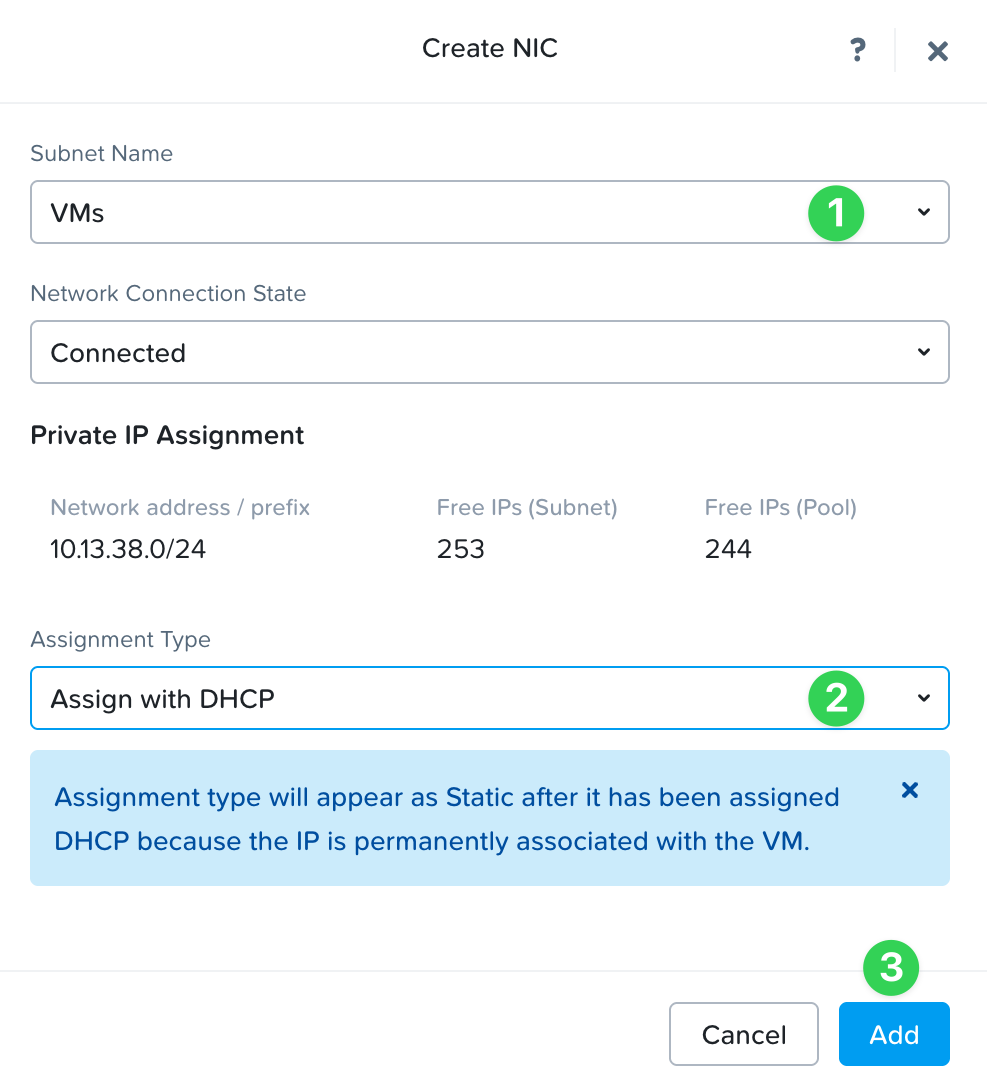Click the Create NIC dialog title
This screenshot has width=987, height=1092.
(x=490, y=48)
